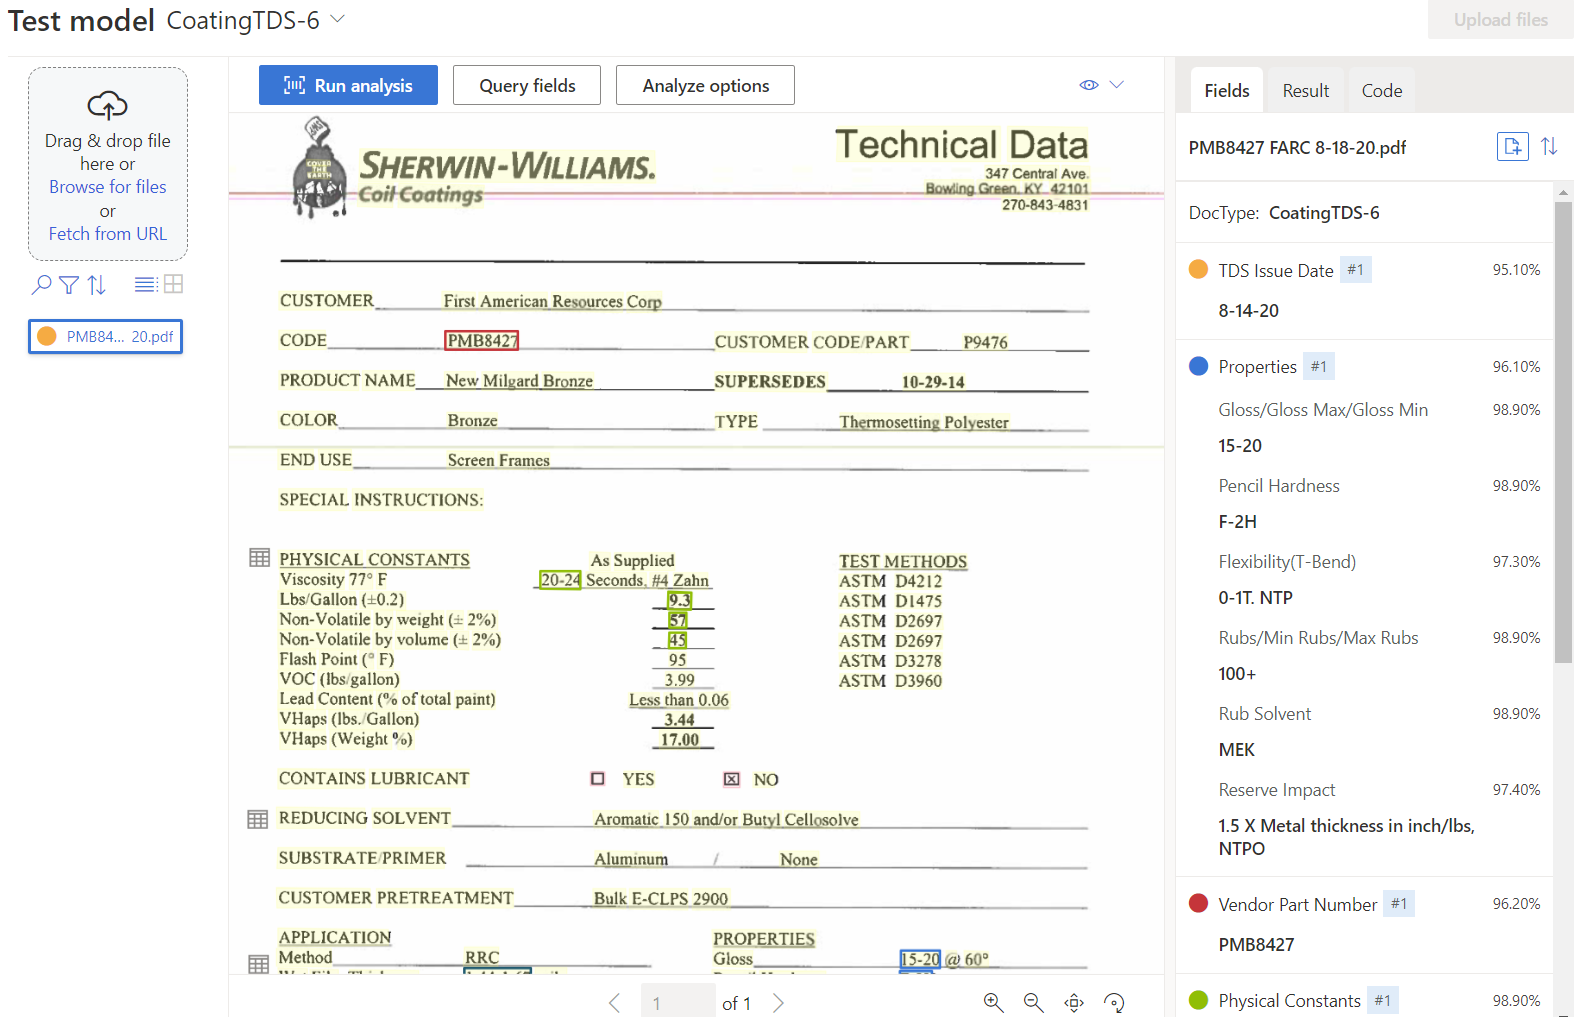The image size is (1581, 1017).
Task: Toggle document overlay visibility eye icon
Action: pyautogui.click(x=1089, y=85)
